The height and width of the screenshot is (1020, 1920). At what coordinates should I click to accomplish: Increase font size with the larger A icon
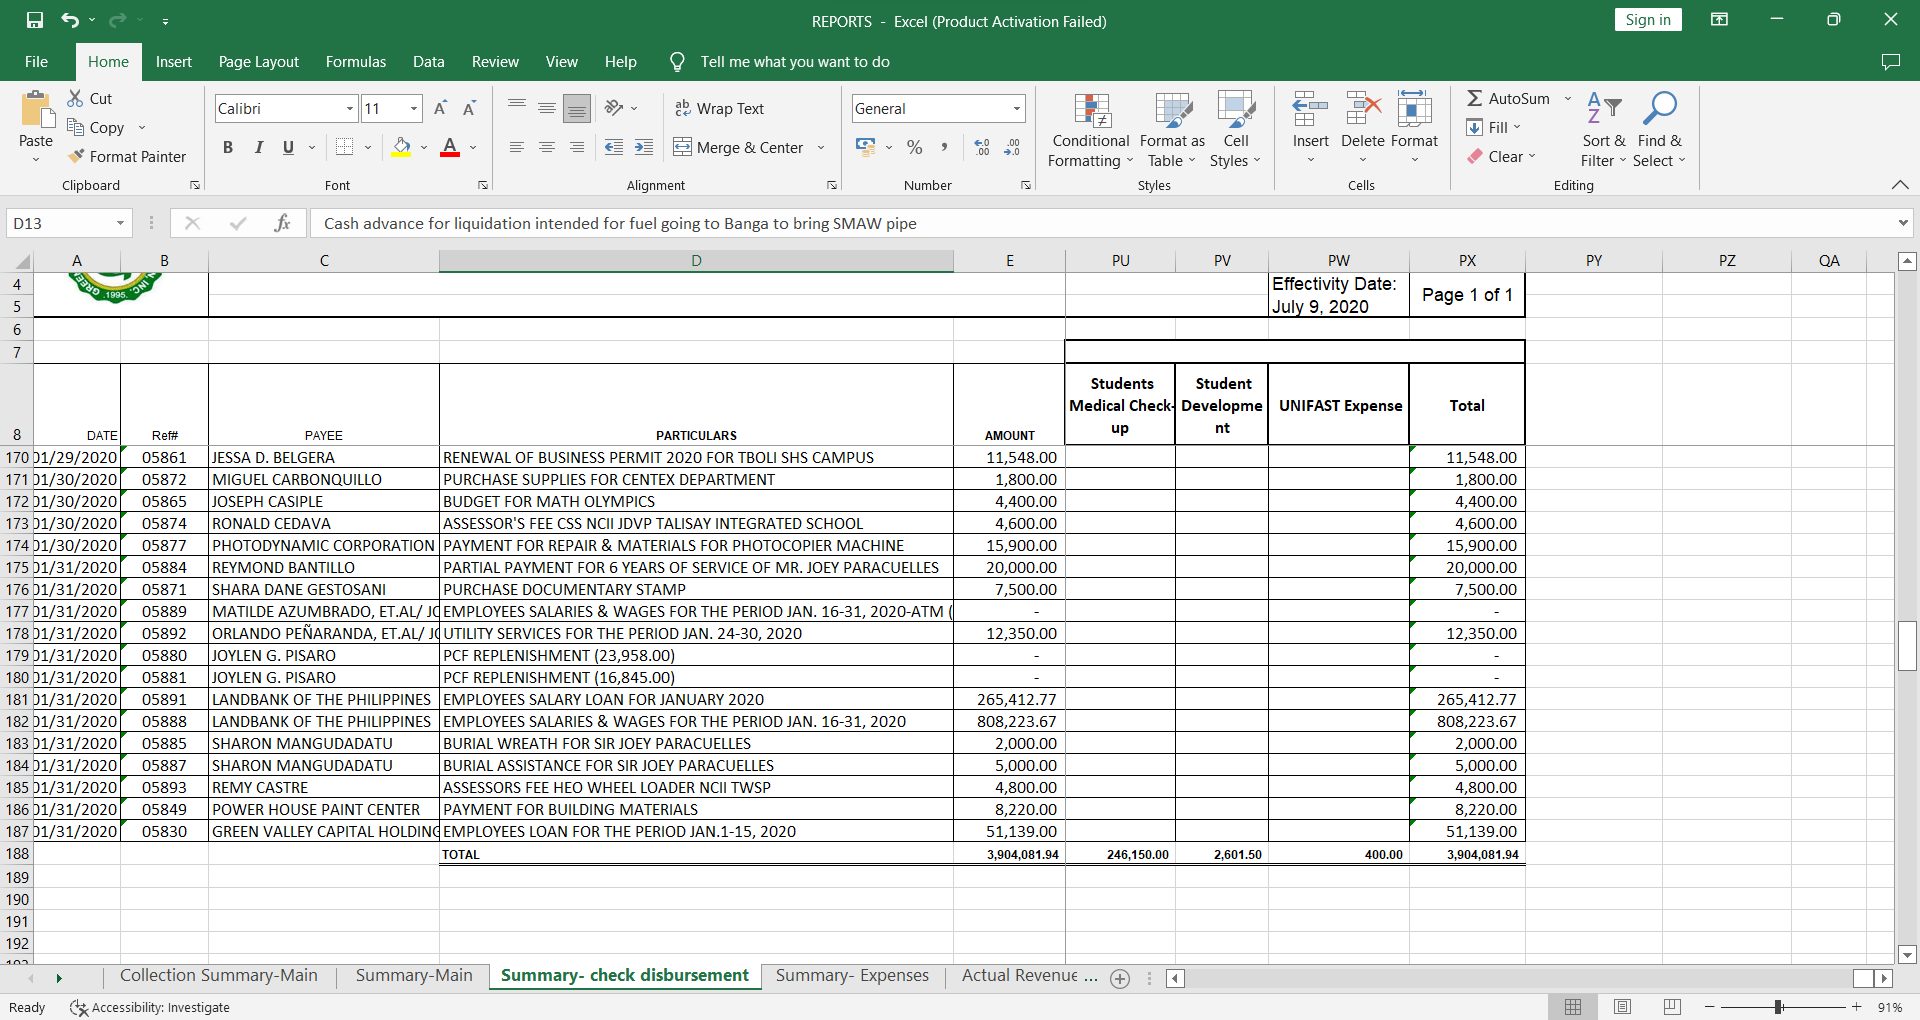pyautogui.click(x=440, y=108)
